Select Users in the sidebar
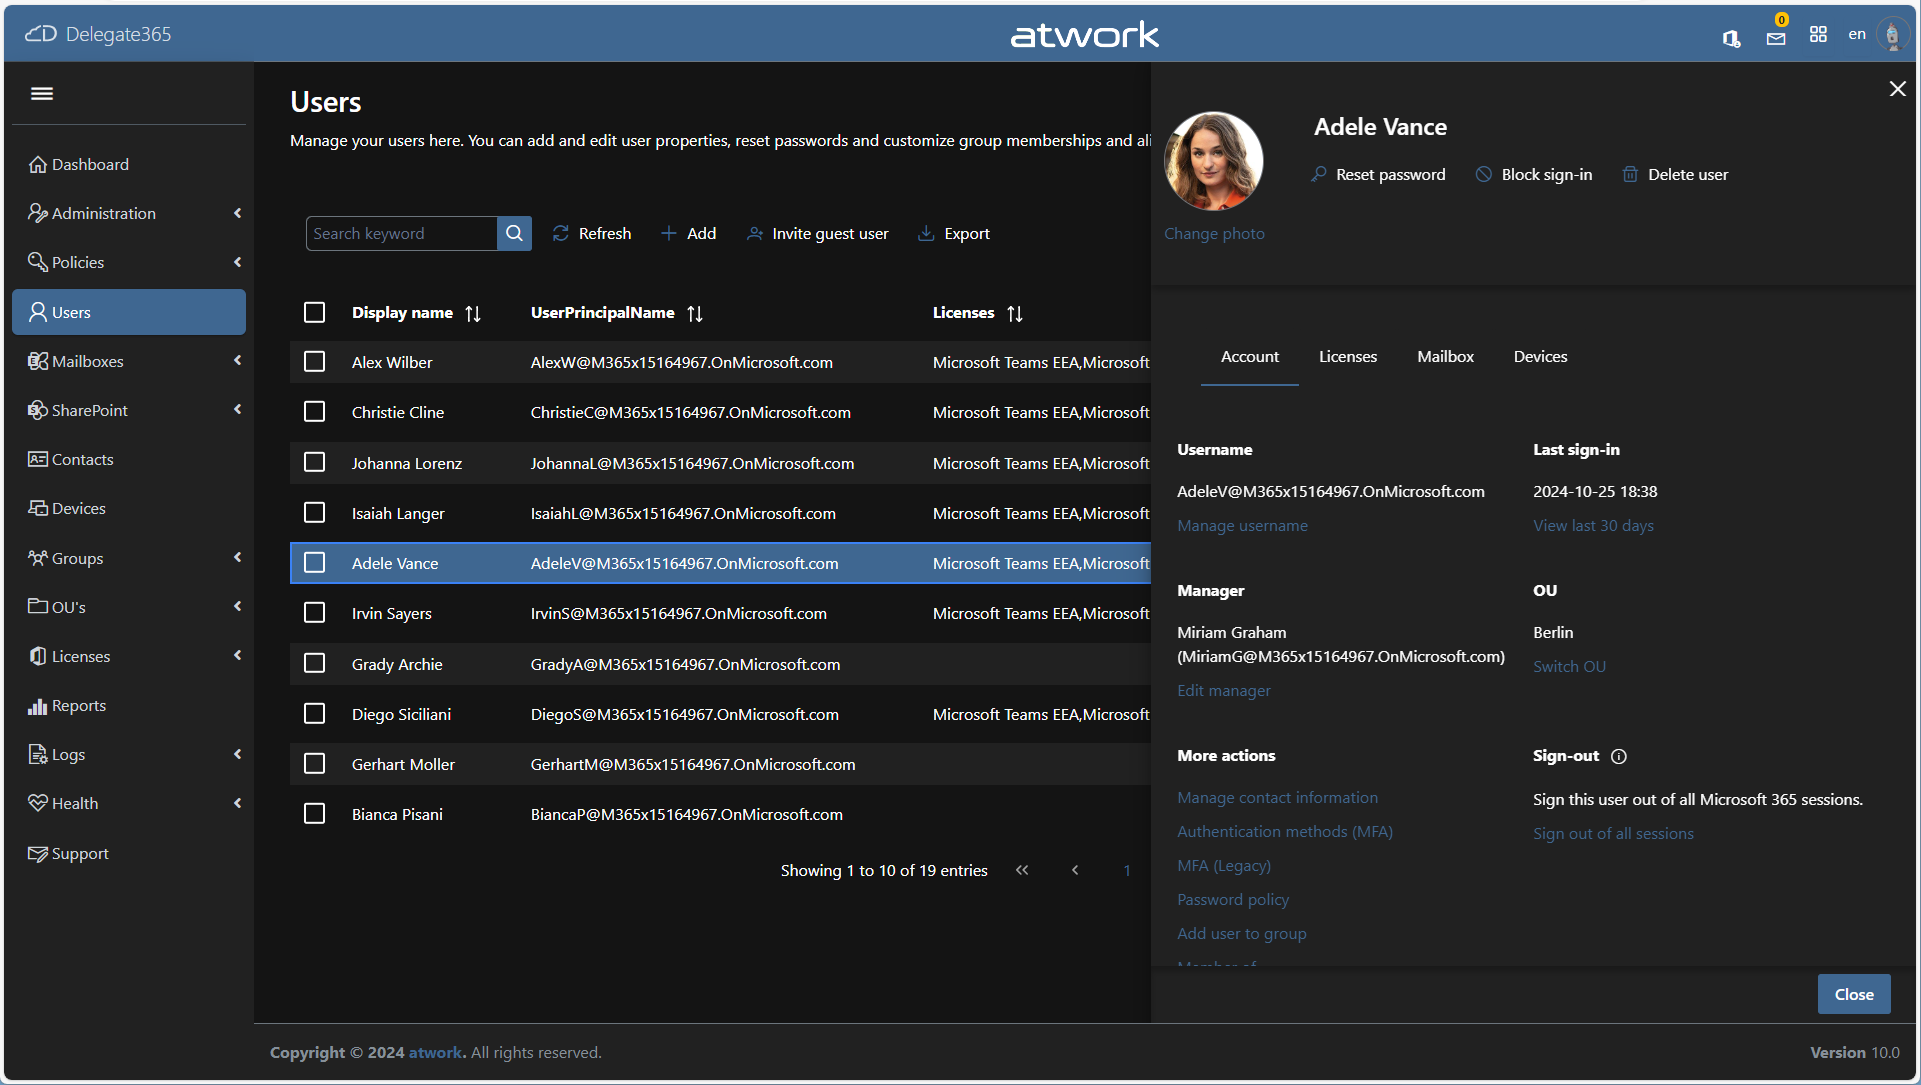 [129, 312]
